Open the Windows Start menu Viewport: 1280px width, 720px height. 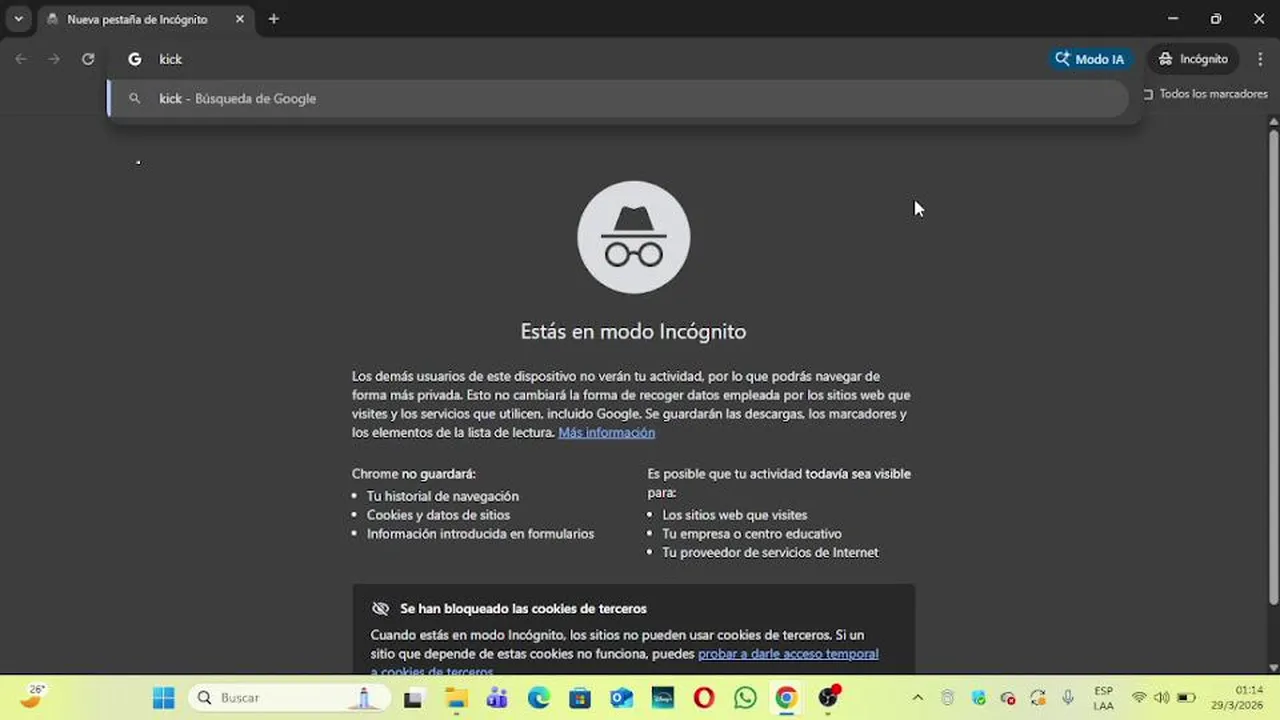(164, 698)
